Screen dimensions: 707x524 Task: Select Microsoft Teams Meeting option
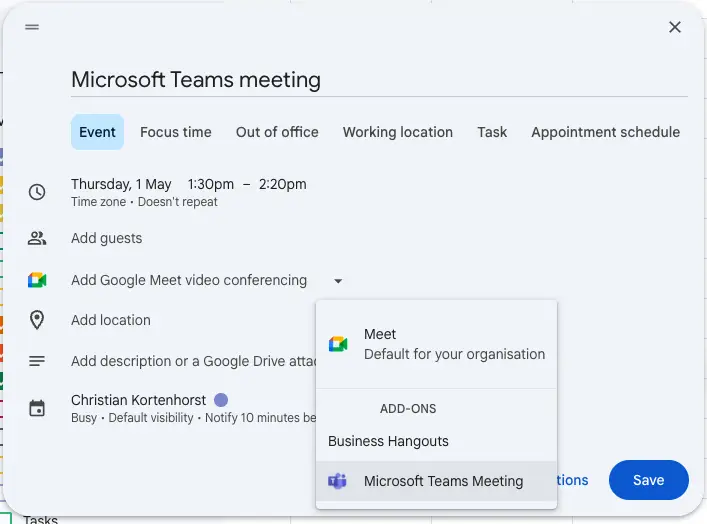(443, 481)
